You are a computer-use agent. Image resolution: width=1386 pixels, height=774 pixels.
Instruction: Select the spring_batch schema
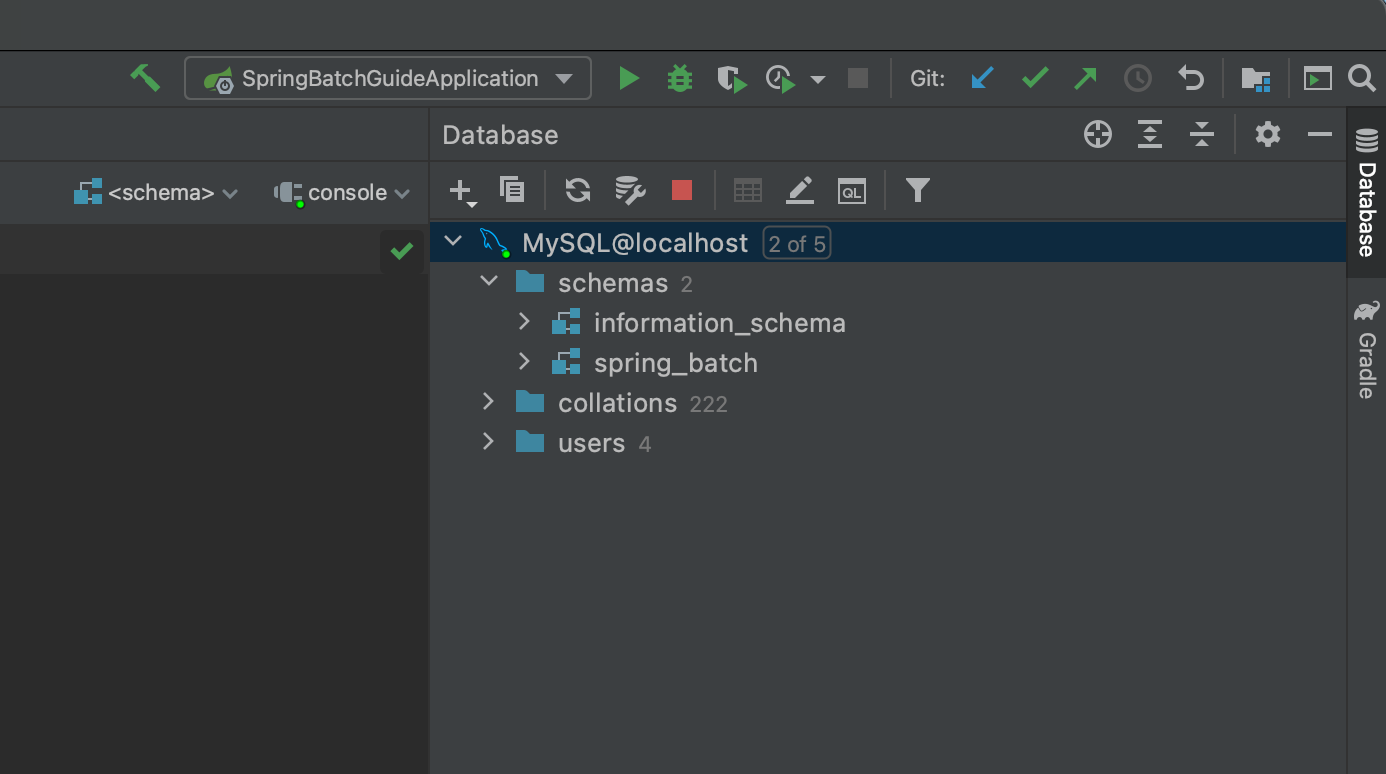[676, 363]
